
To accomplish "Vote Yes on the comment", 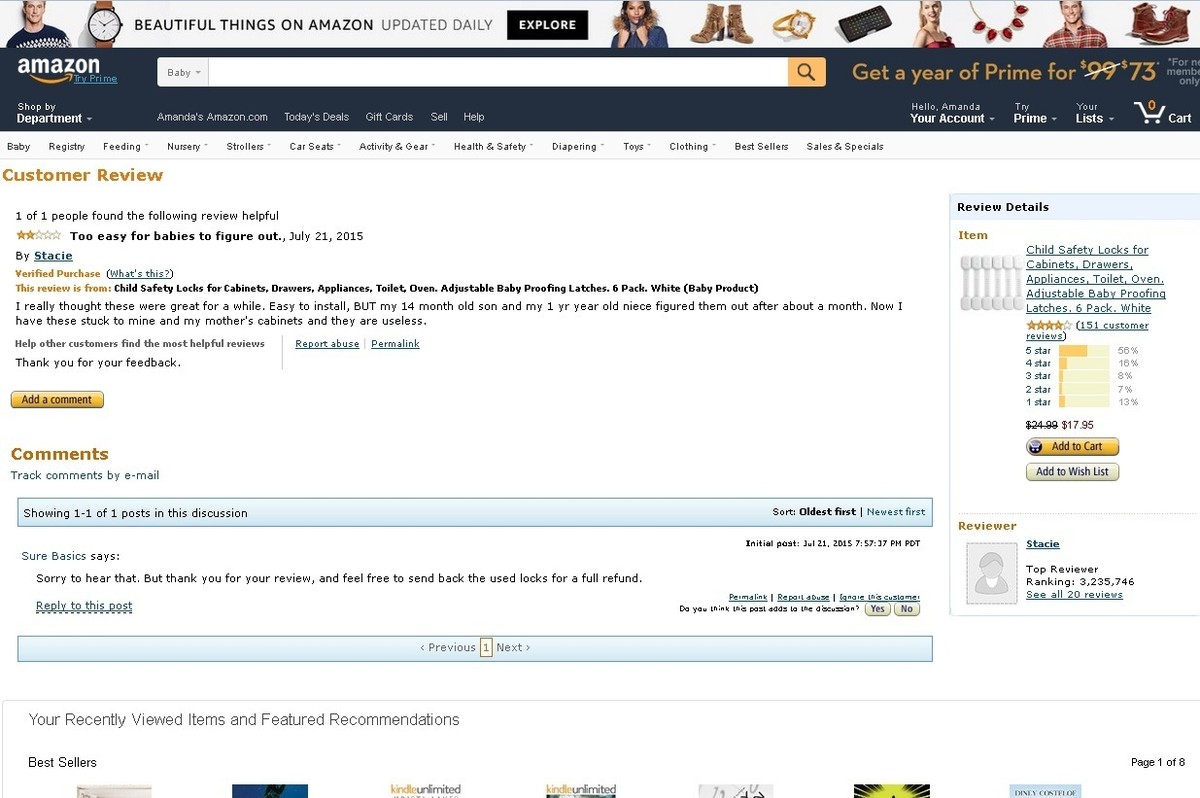I will 877,609.
